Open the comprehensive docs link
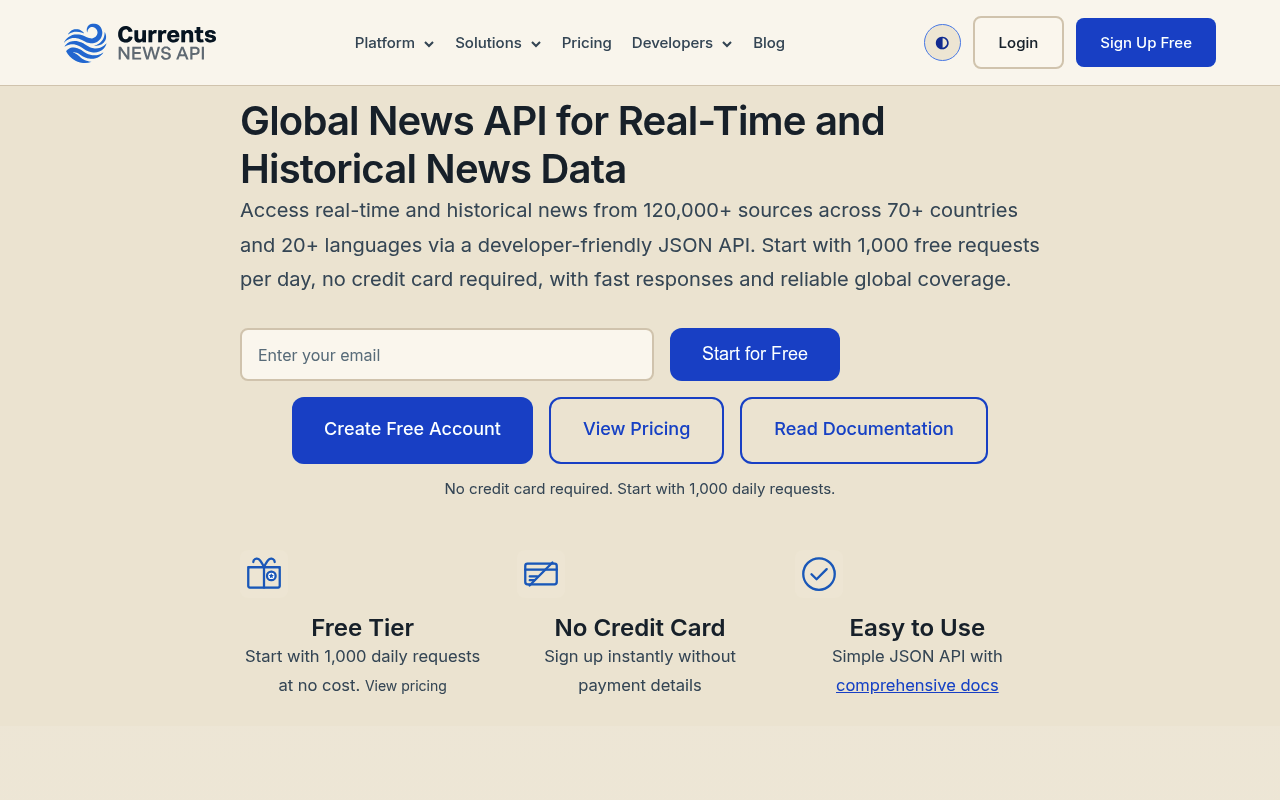Screen dimensions: 1280x800 [917, 685]
